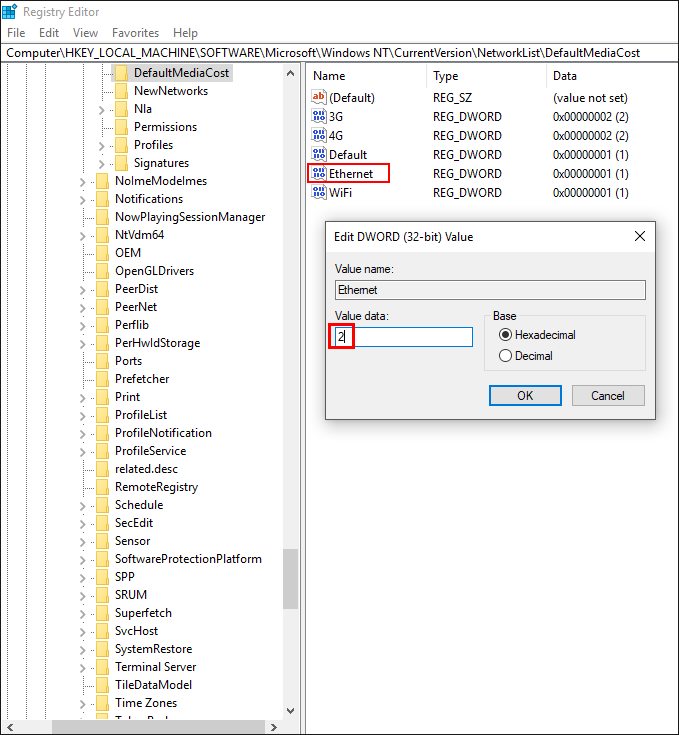The height and width of the screenshot is (735, 679).
Task: Select the related.desc tree item
Action: [x=146, y=469]
